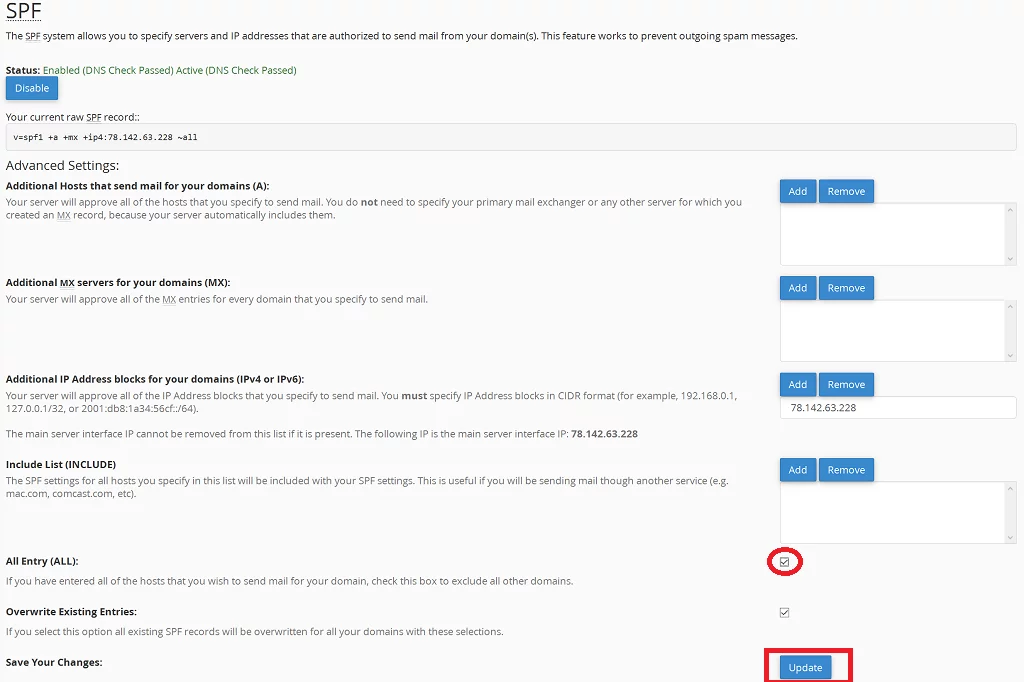The height and width of the screenshot is (682, 1024).
Task: Click the scrollbar of the Include List box
Action: click(1010, 512)
